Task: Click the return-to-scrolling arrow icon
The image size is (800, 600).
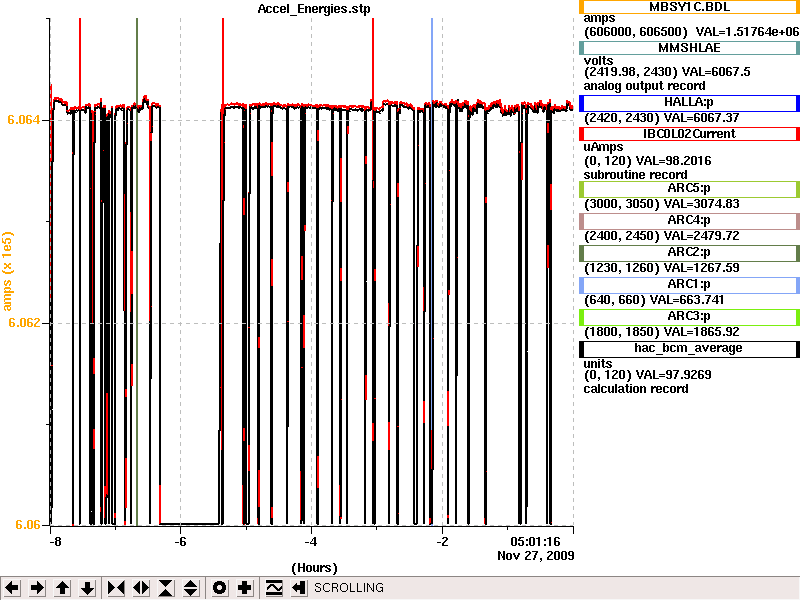Action: click(x=299, y=588)
